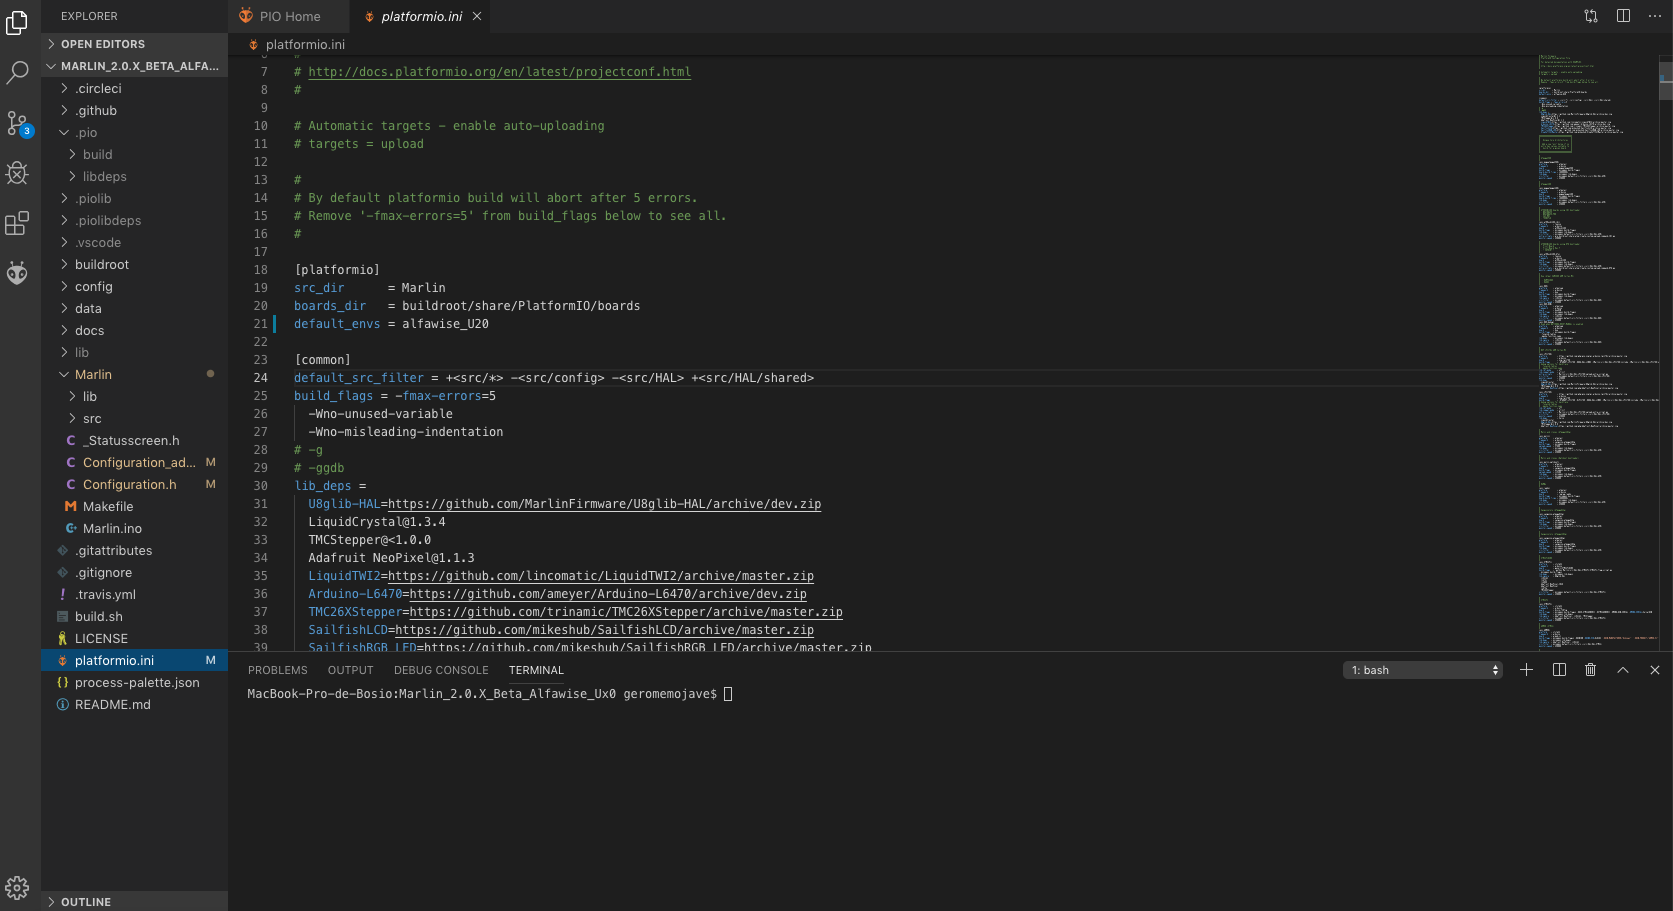Open the Run and Debug view
This screenshot has width=1673, height=911.
point(17,173)
